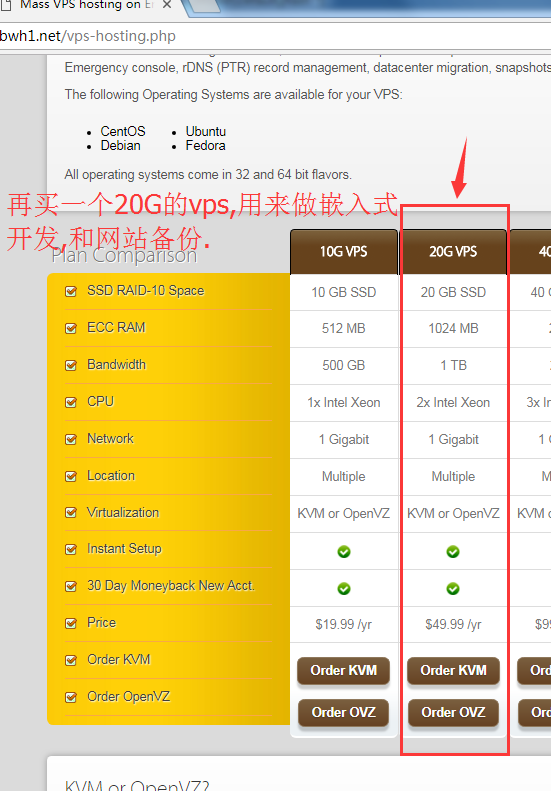Click green Moneyback tick for 20G VPS
551x791 pixels.
[x=453, y=589]
